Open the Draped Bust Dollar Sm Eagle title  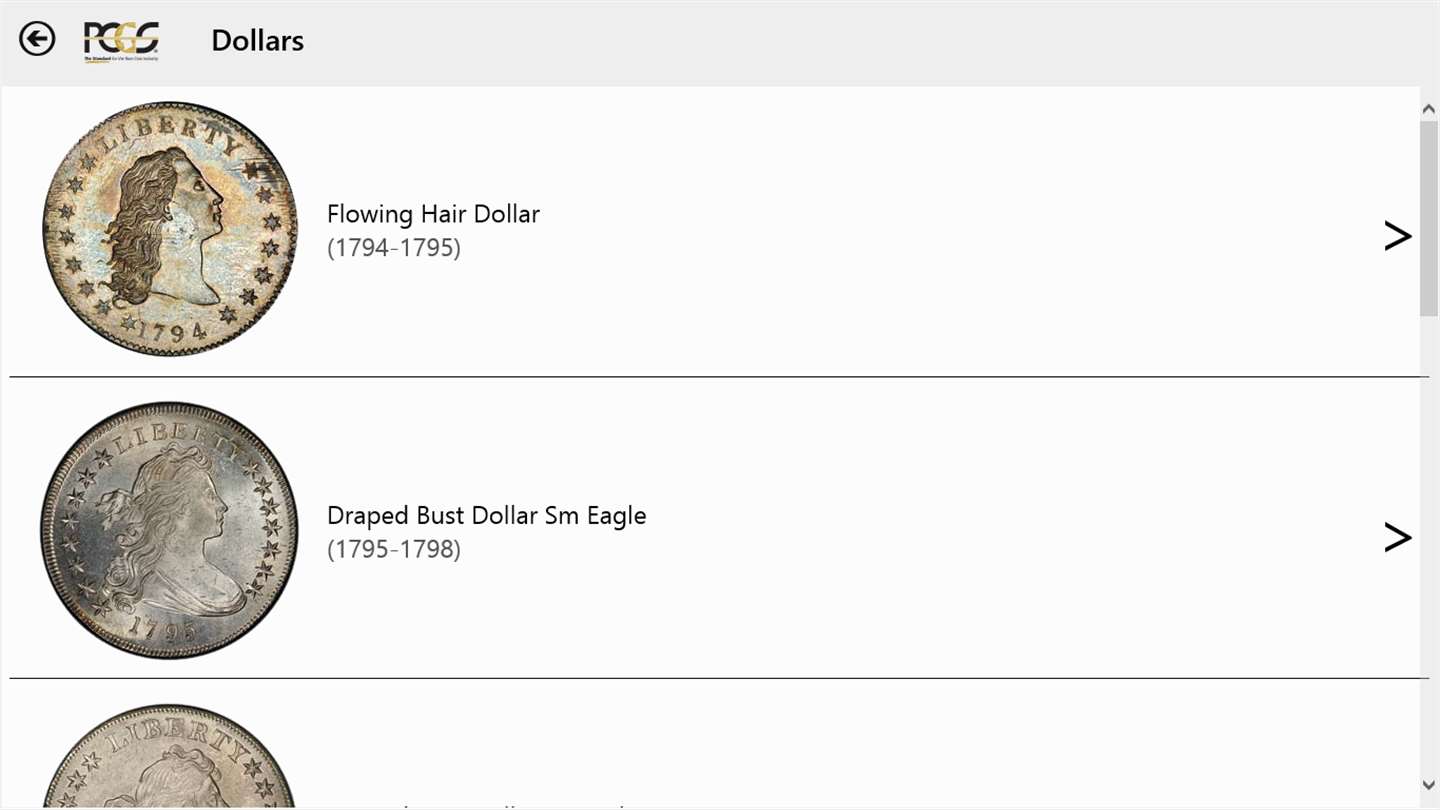[x=486, y=515]
